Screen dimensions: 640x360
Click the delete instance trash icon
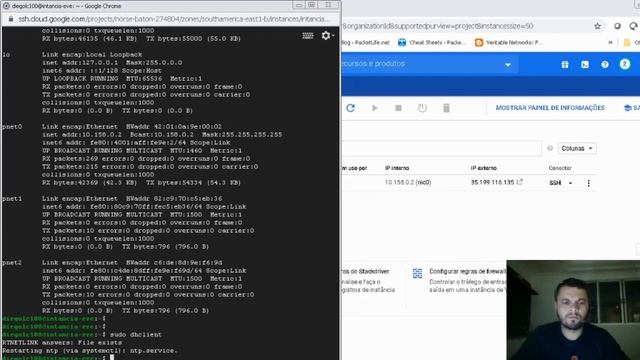point(447,108)
